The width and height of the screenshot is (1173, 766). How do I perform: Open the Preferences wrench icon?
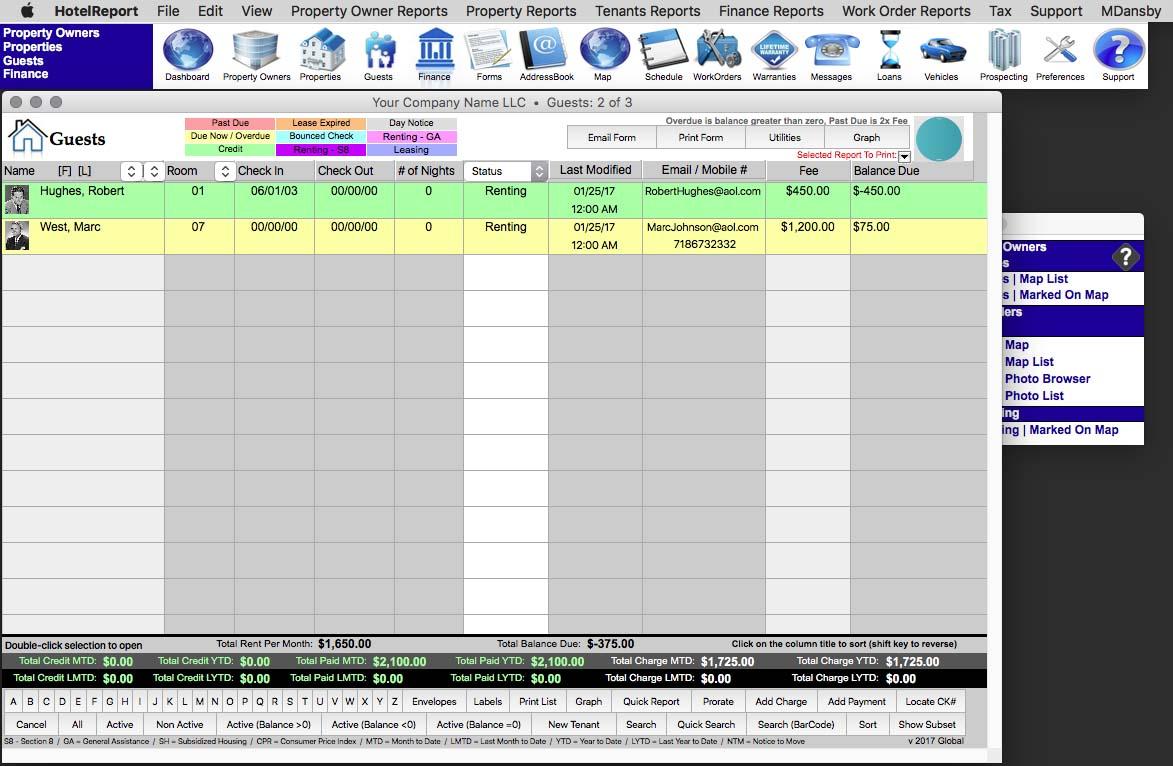[x=1060, y=49]
